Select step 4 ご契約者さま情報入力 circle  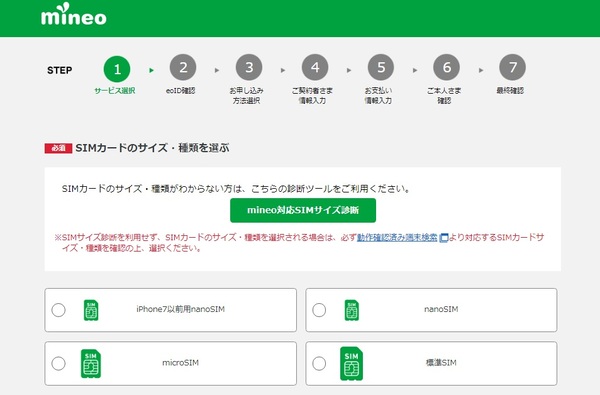(x=315, y=67)
